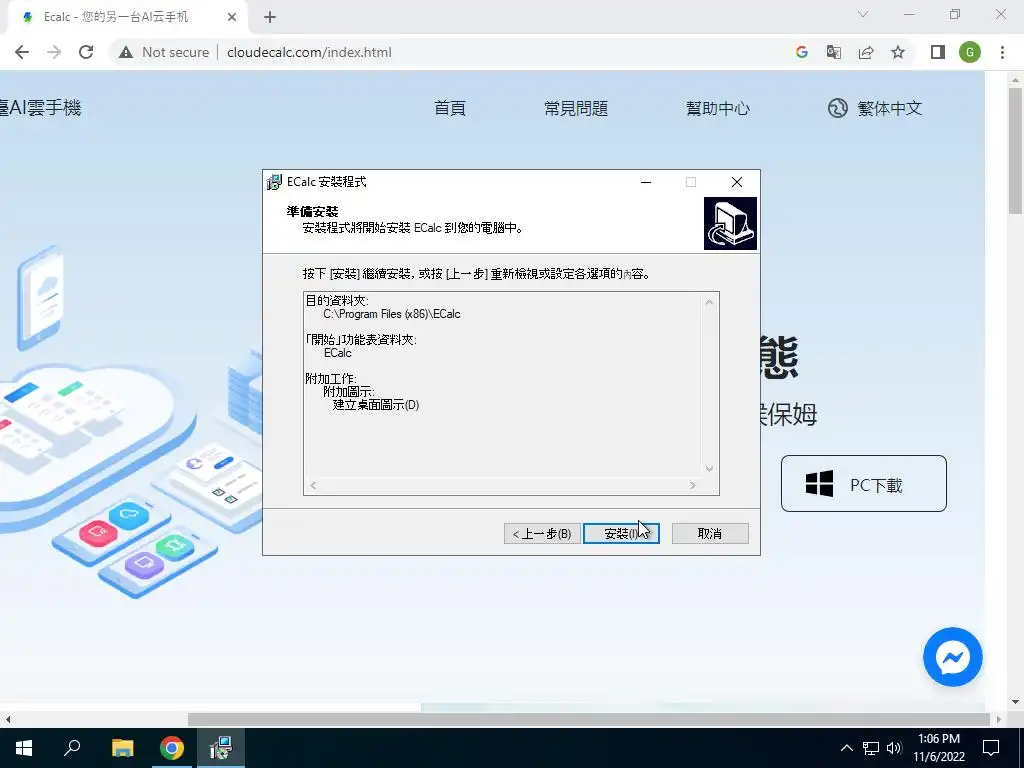Click the summary box down scroll arrow
The height and width of the screenshot is (768, 1024).
(x=709, y=468)
